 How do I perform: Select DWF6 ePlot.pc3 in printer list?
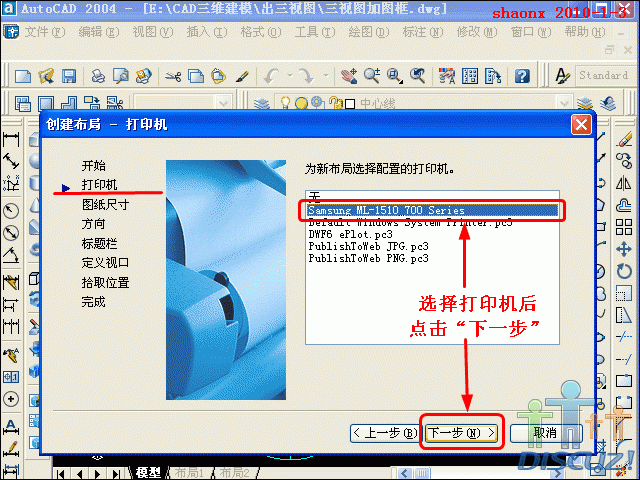[432, 234]
